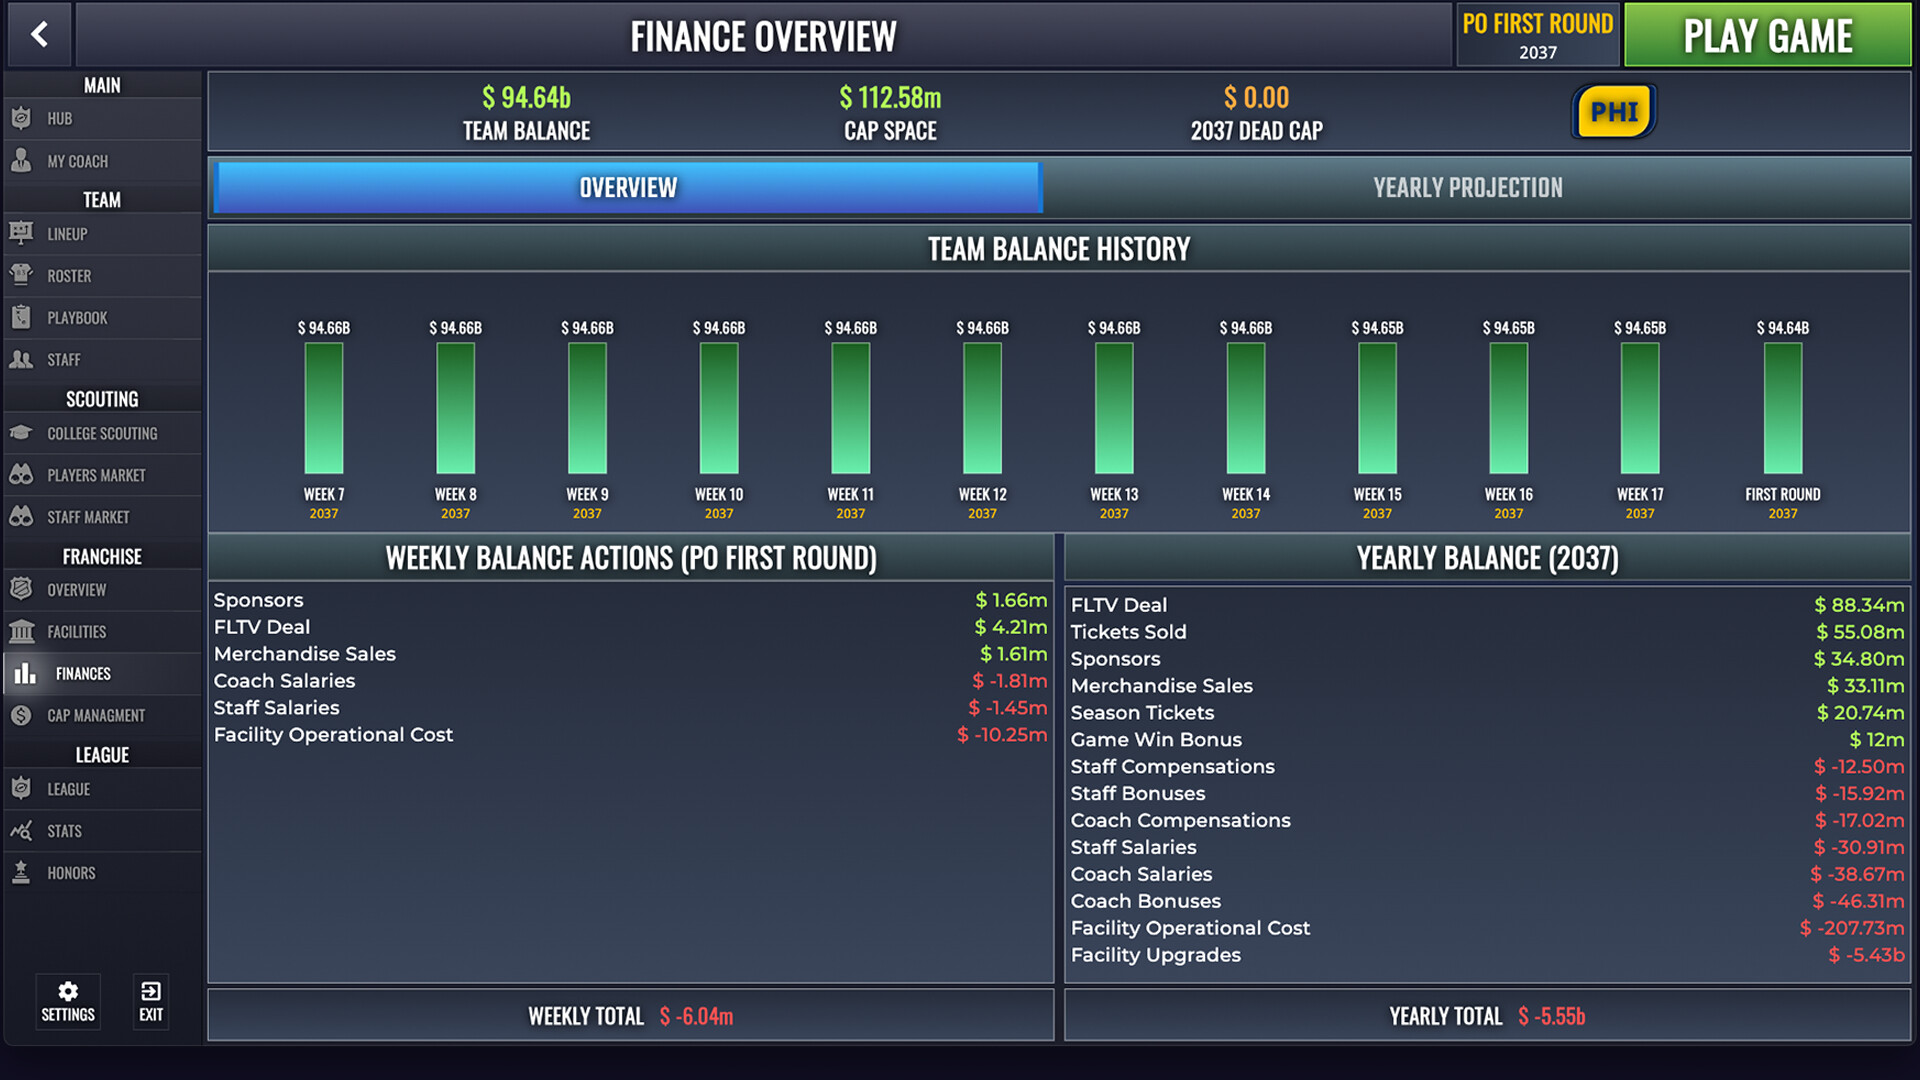Screen dimensions: 1920x1080
Task: Select the Overview tab
Action: (625, 187)
